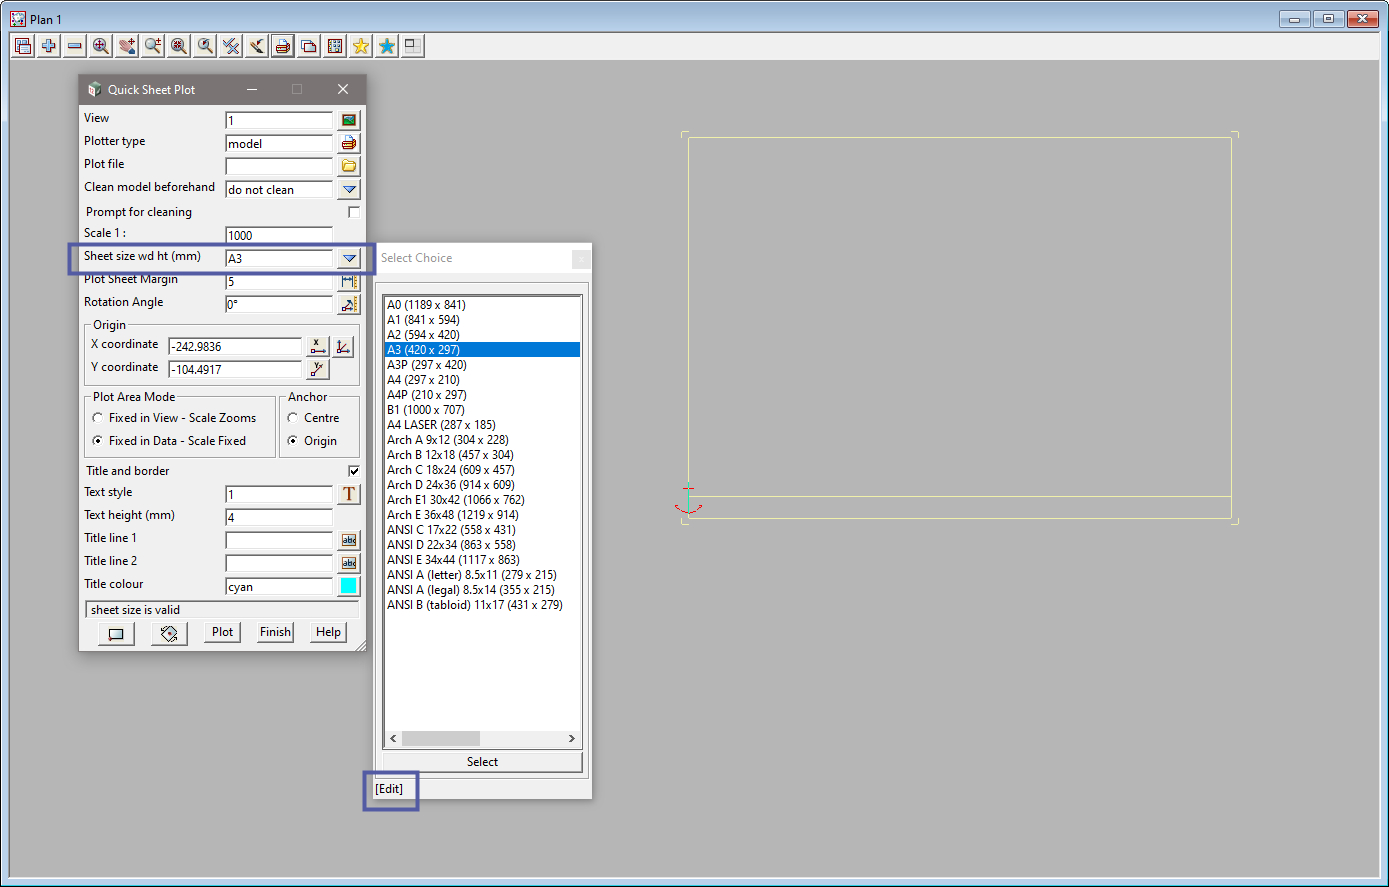This screenshot has width=1389, height=887.
Task: Click the yellow star toolbar icon
Action: pos(361,46)
